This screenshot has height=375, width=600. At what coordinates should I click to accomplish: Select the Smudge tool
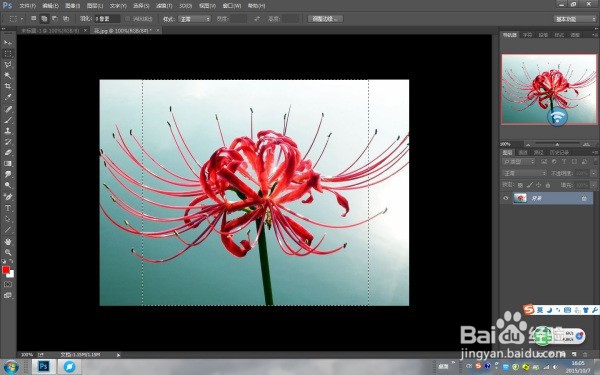coord(8,174)
